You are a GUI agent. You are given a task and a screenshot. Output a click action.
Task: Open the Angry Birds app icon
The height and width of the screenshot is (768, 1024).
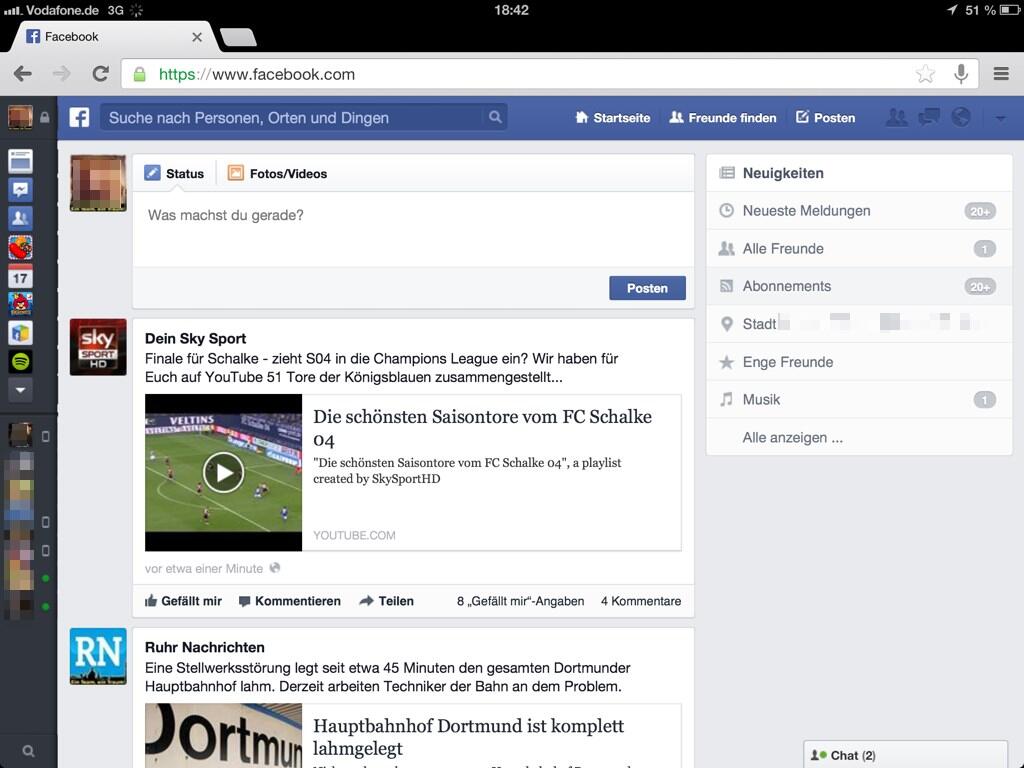[20, 304]
